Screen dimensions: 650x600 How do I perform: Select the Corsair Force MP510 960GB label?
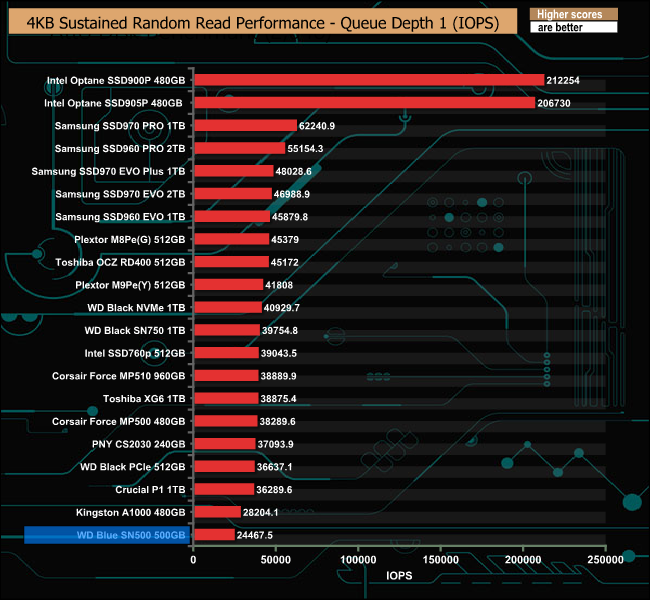click(119, 376)
